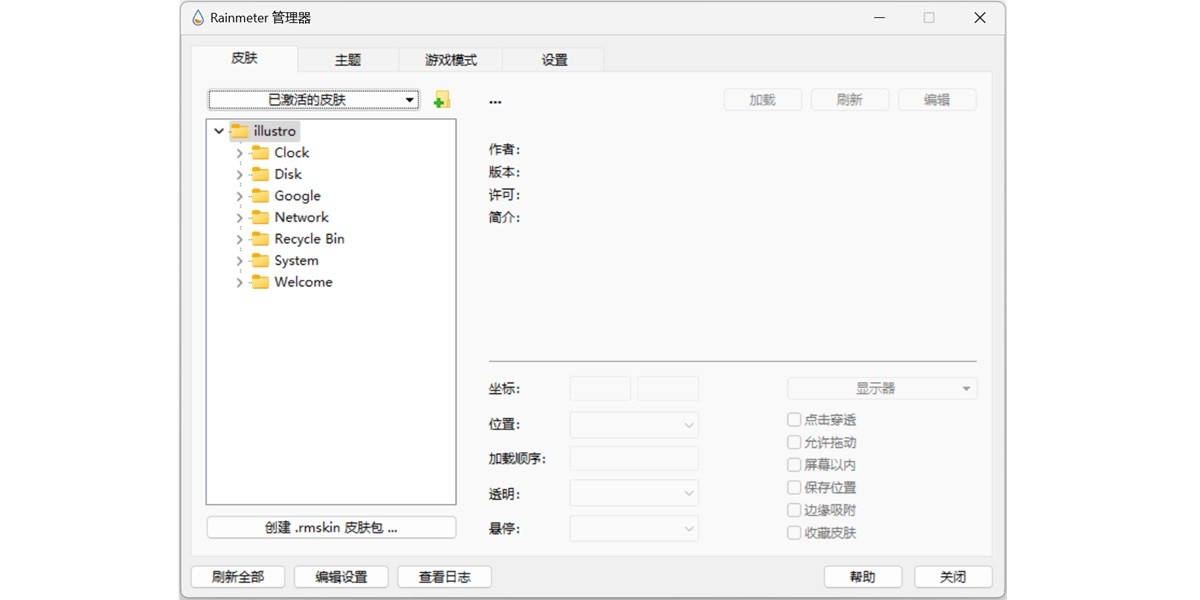
Task: Click the System folder icon
Action: pos(260,261)
